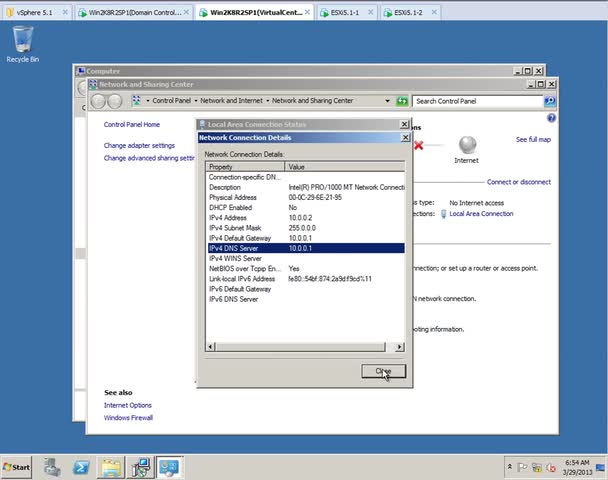Click the Value column header
The width and height of the screenshot is (608, 480).
coord(345,167)
